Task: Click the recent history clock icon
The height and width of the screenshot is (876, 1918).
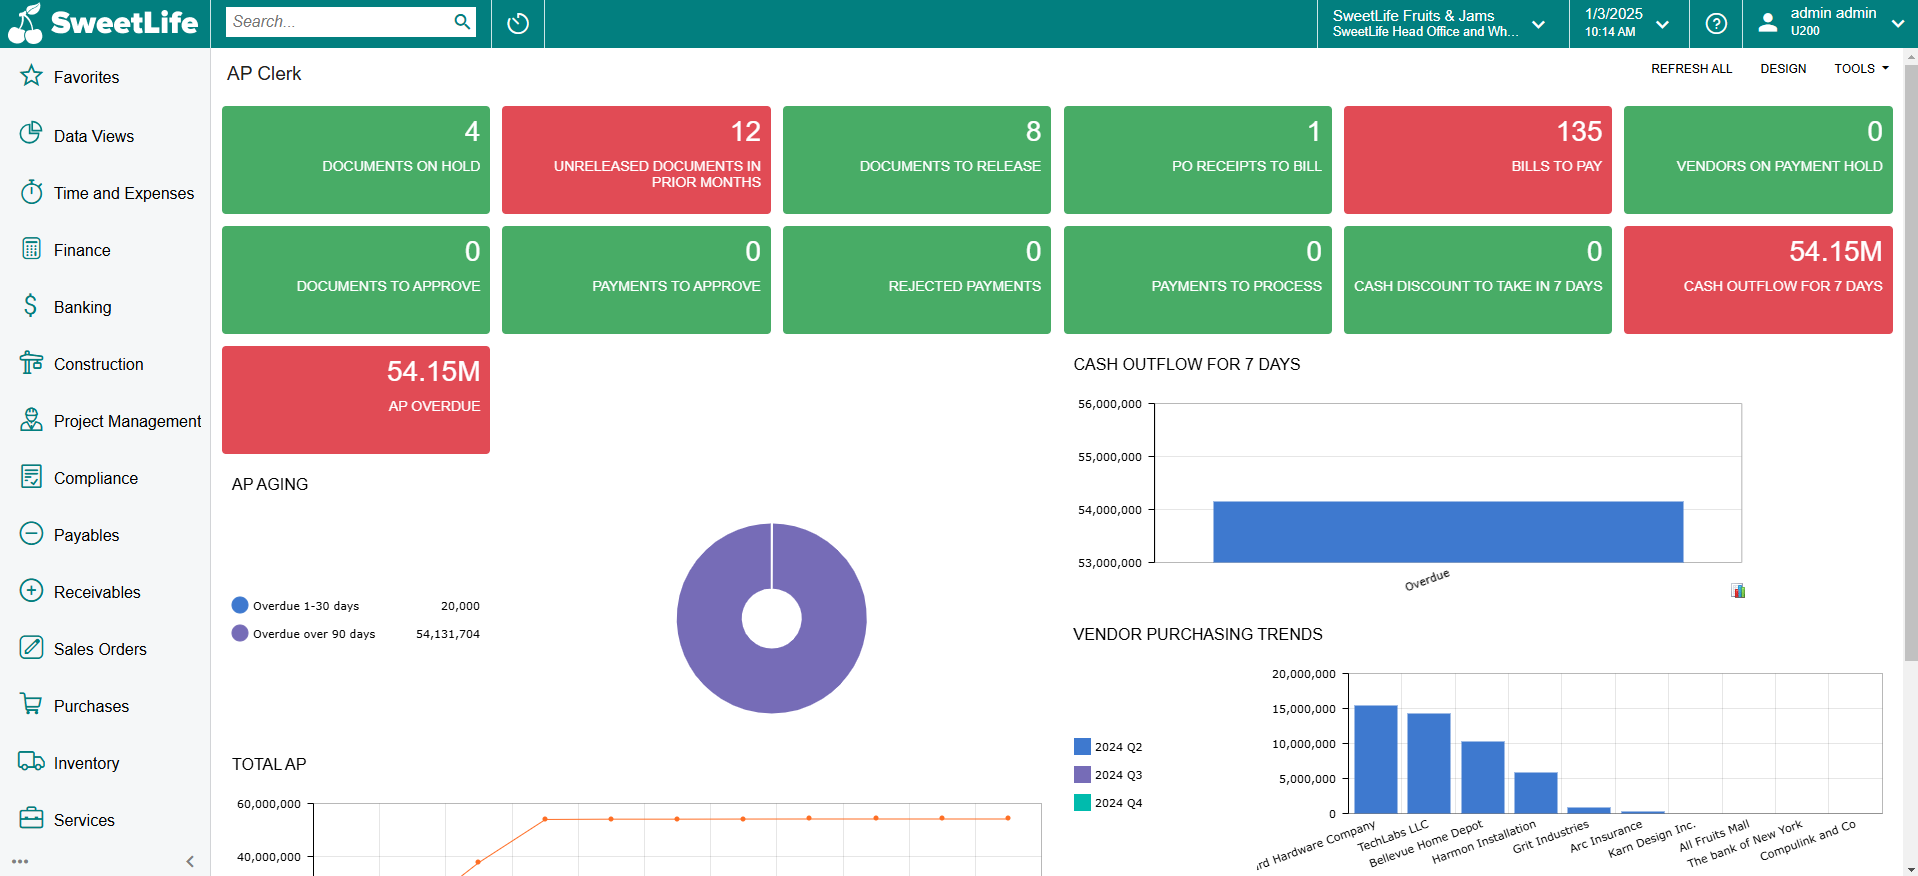Action: click(518, 24)
